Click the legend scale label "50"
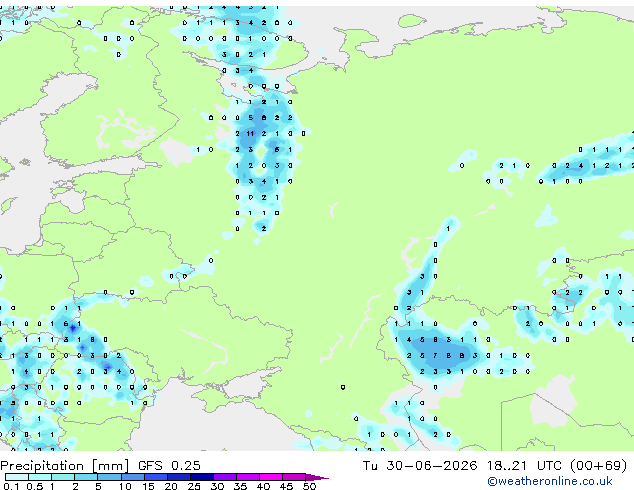The width and height of the screenshot is (634, 490). 310,486
